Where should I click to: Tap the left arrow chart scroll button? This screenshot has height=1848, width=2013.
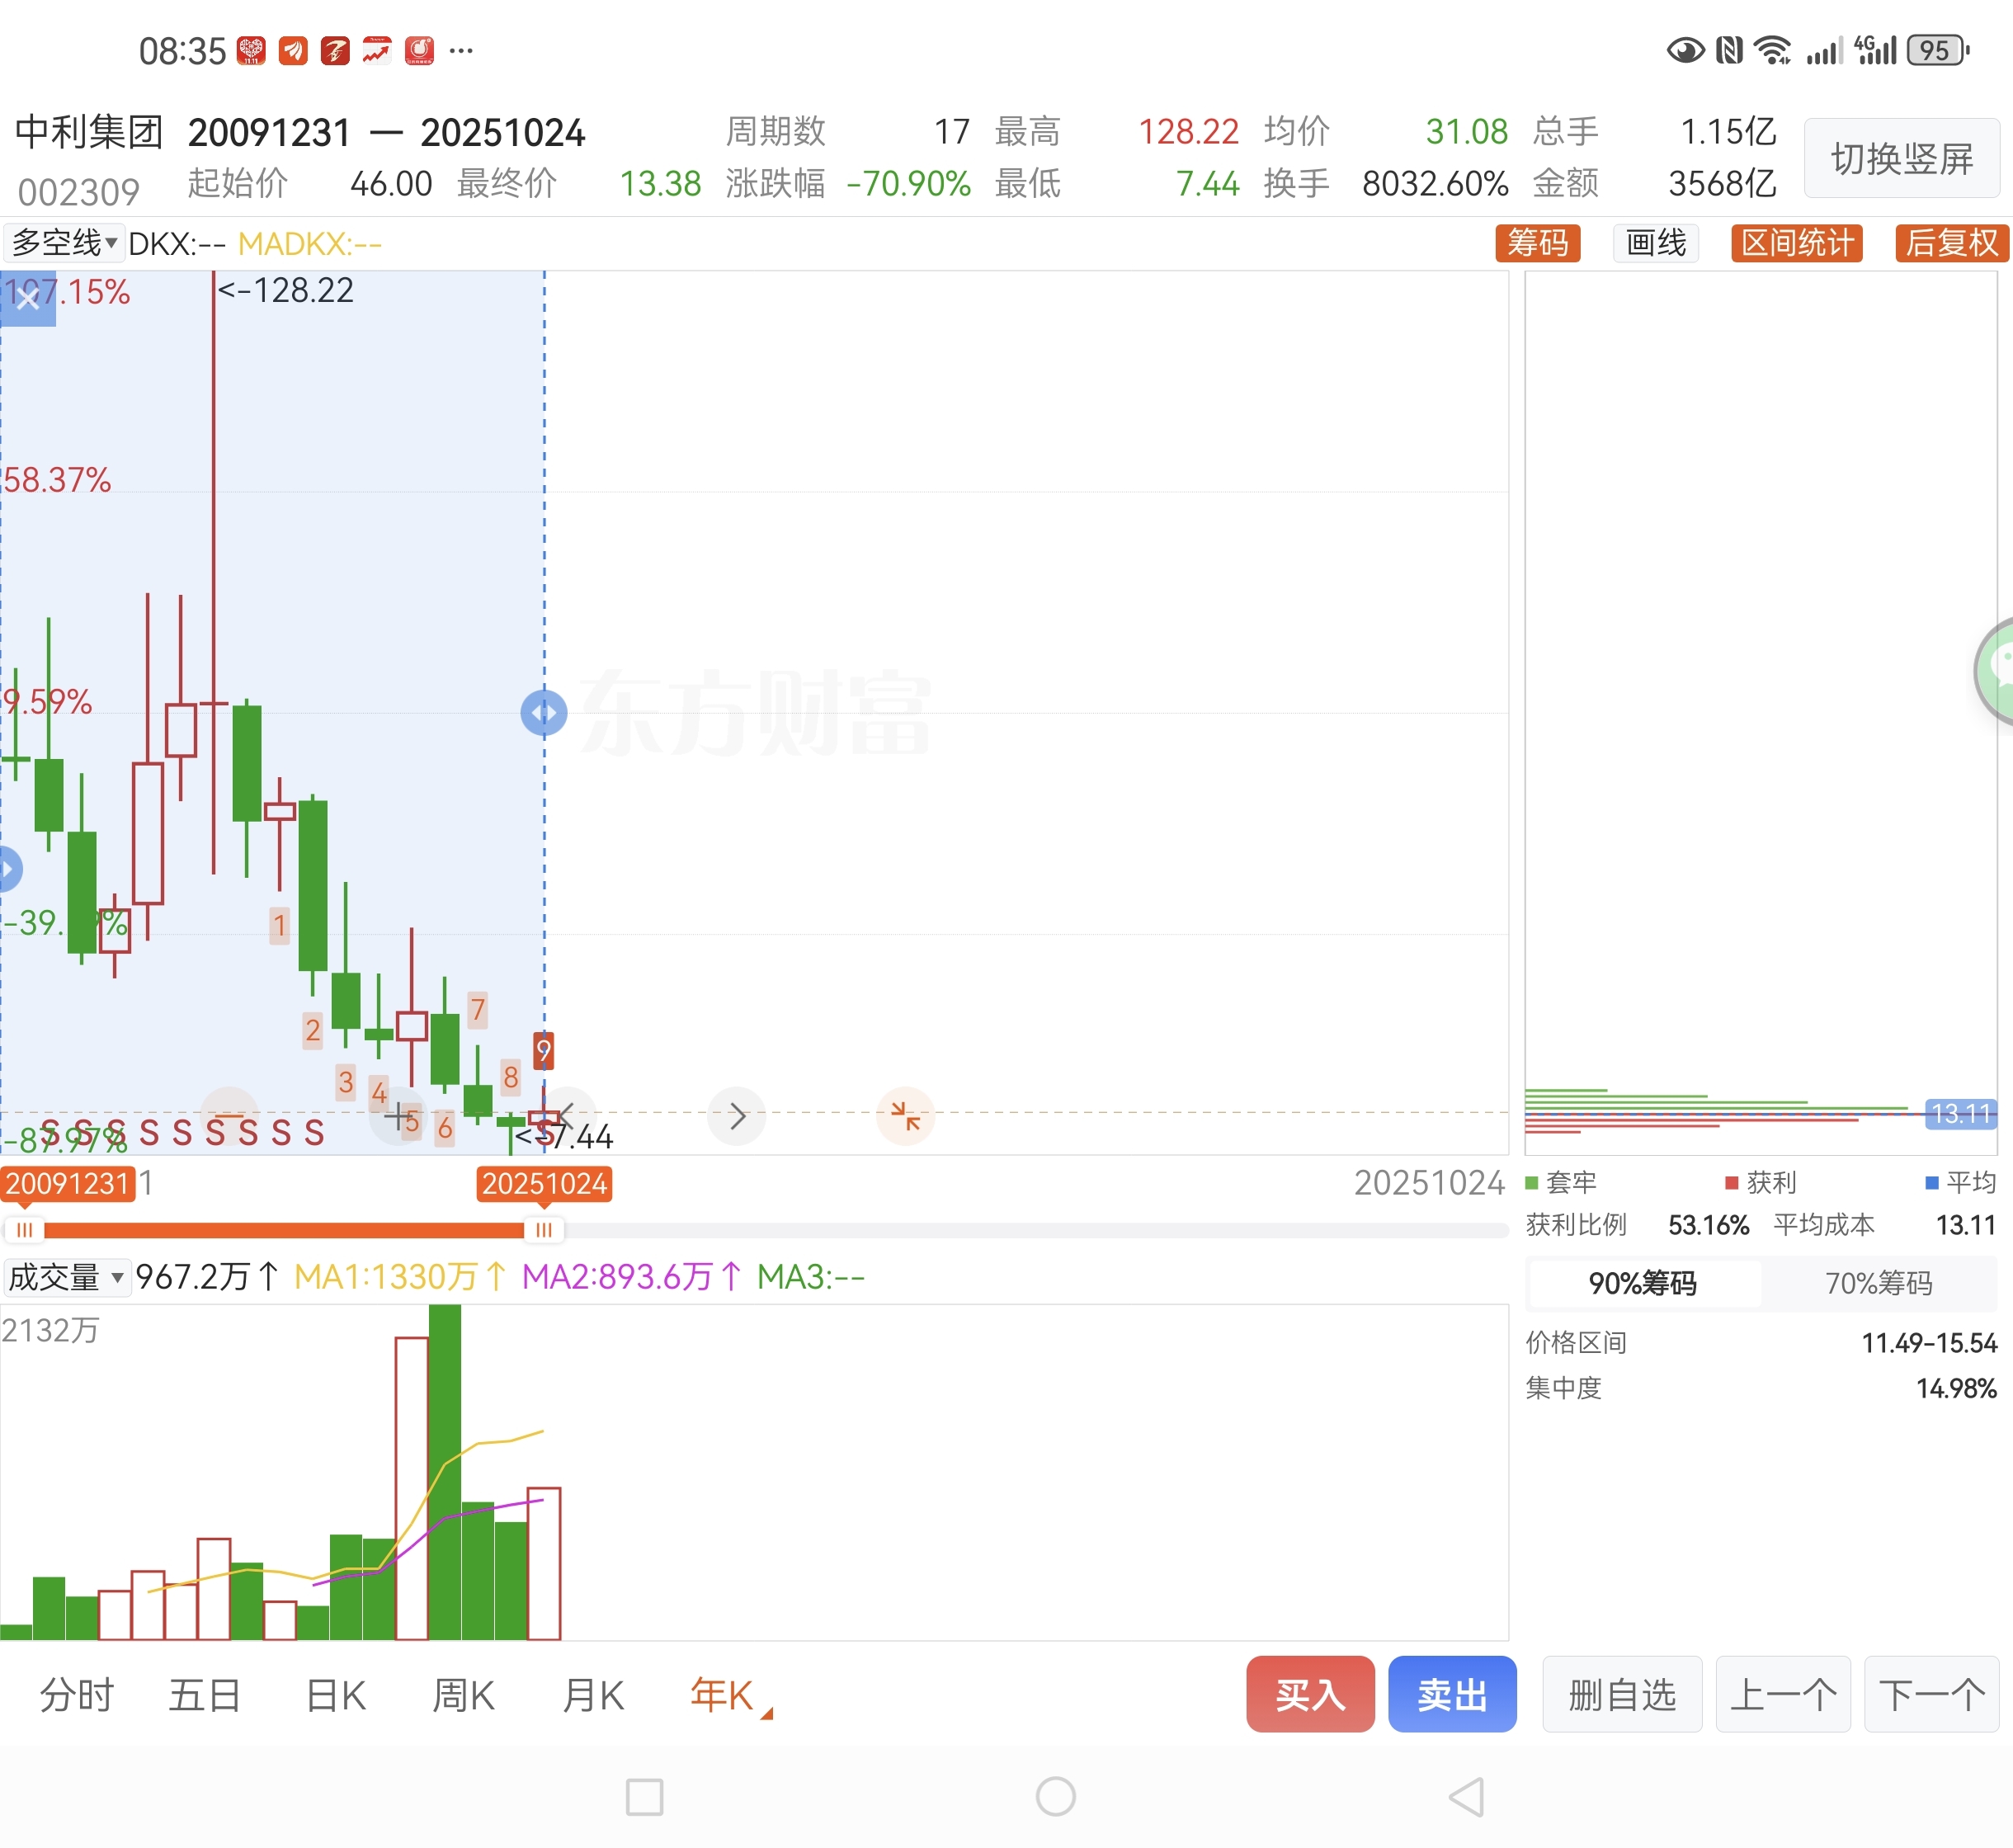[x=567, y=1115]
